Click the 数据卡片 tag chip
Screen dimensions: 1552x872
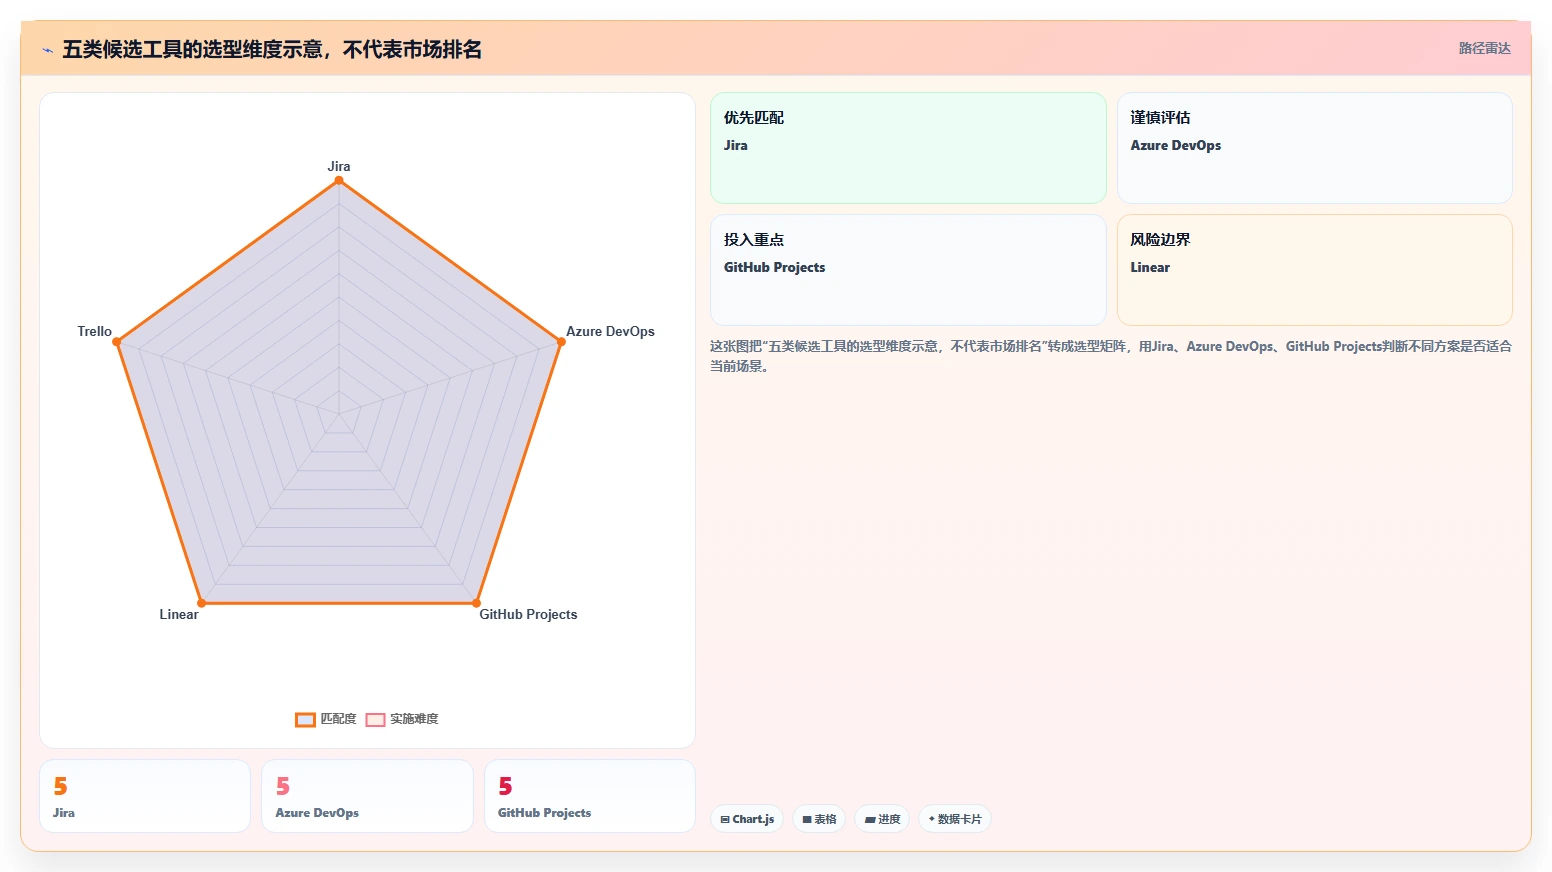point(955,819)
